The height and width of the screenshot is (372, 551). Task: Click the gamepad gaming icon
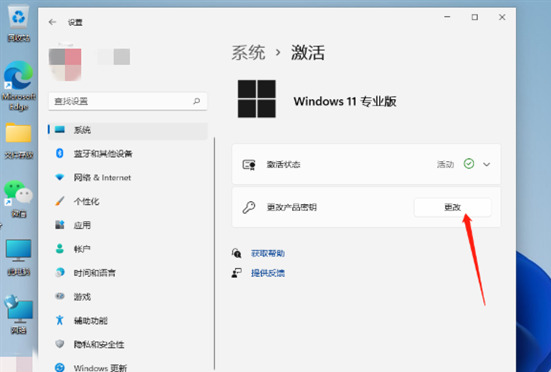point(60,296)
